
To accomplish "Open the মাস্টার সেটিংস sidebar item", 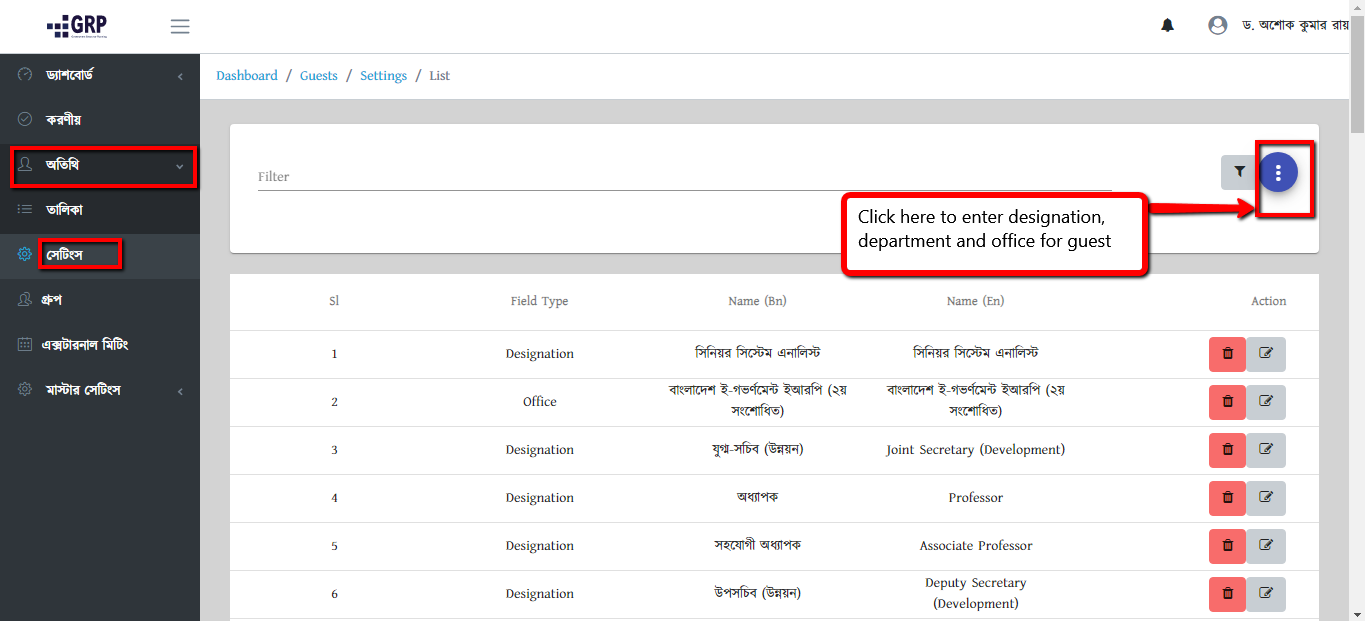I will 100,390.
